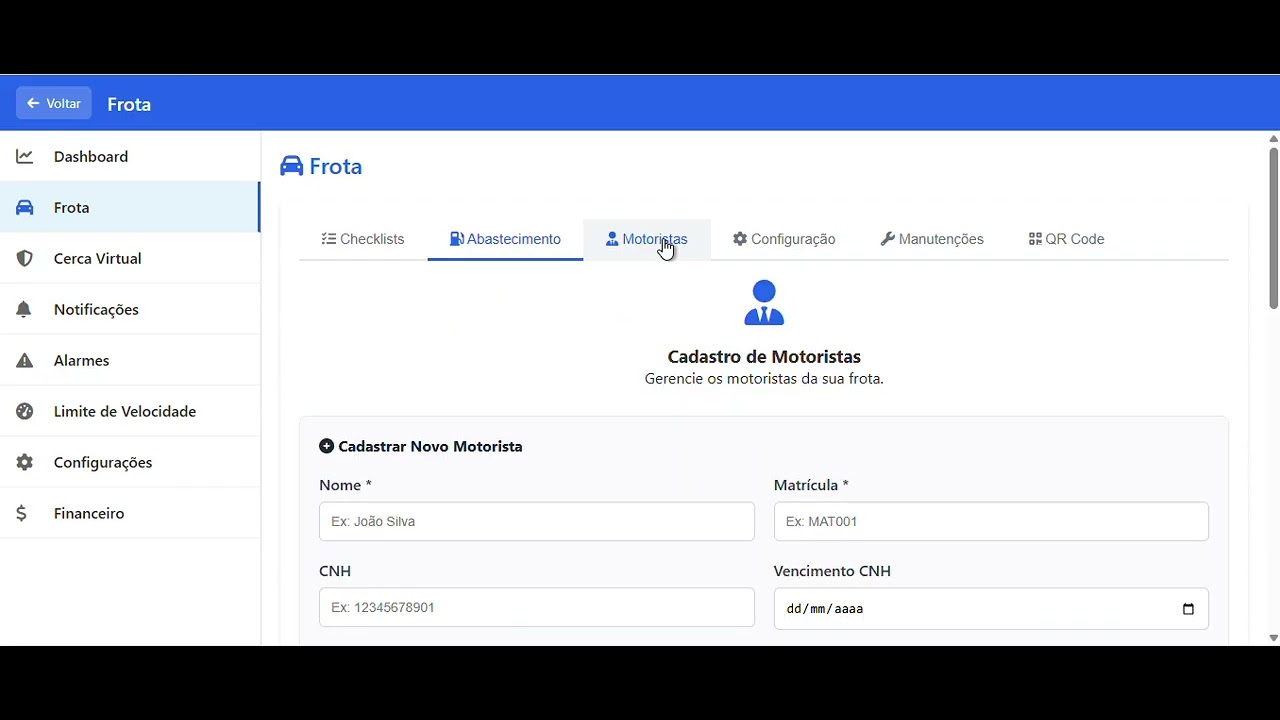Select the Motoristas tab
Image resolution: width=1280 pixels, height=720 pixels.
click(647, 239)
